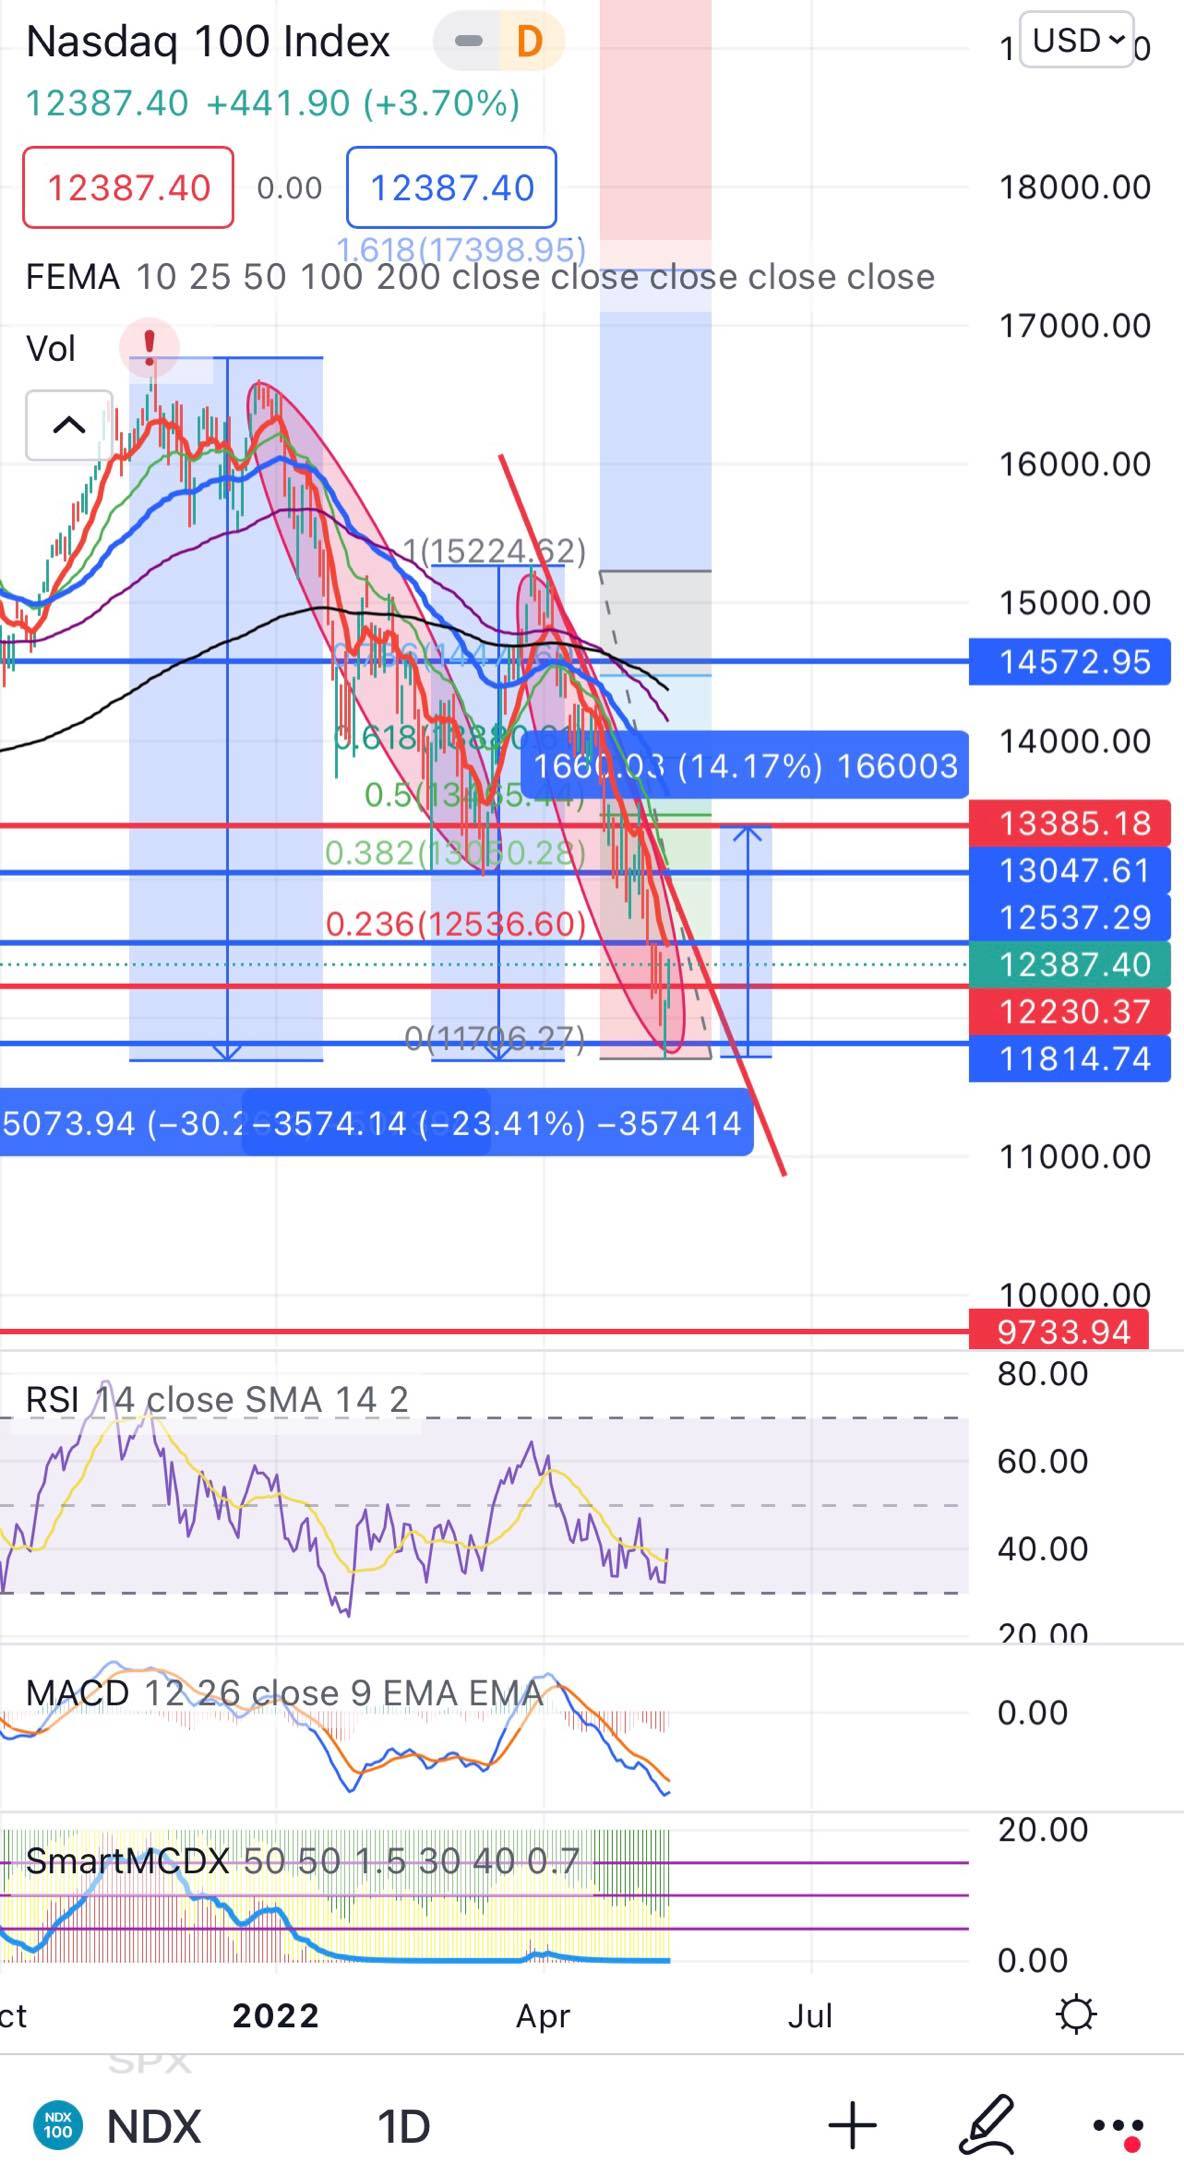
Task: Select the 1660.03 (14.17%) measurement label
Action: click(x=745, y=766)
